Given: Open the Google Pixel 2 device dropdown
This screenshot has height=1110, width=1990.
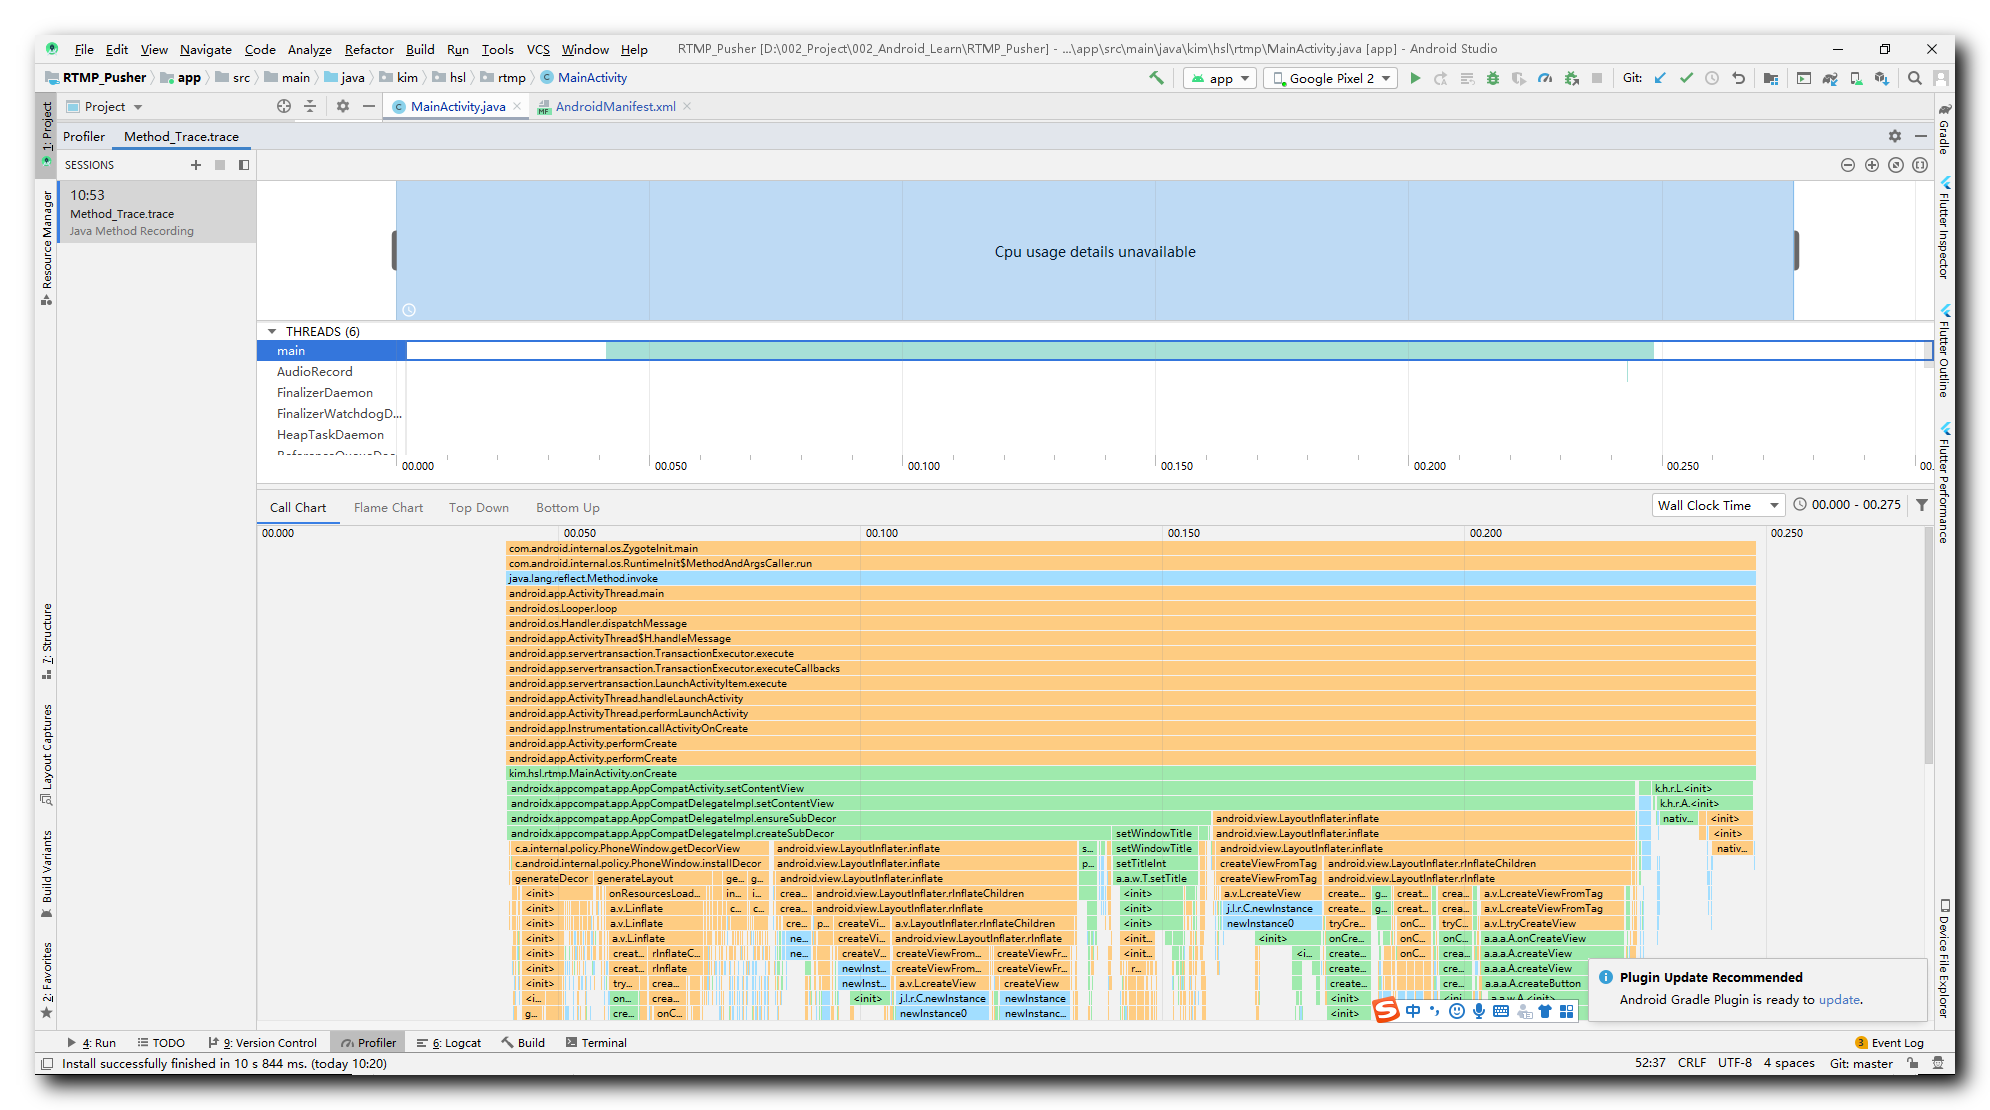Looking at the screenshot, I should click(1329, 78).
